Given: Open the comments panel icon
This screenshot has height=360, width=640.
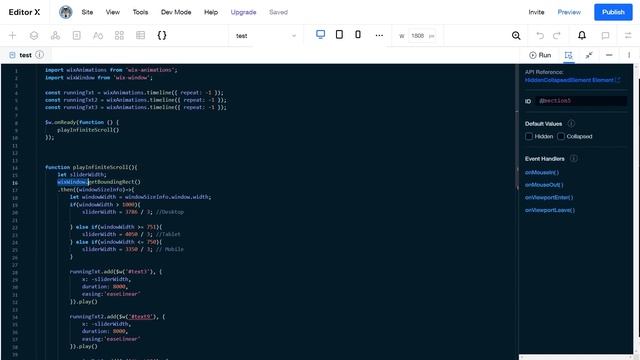Looking at the screenshot, I should (605, 36).
